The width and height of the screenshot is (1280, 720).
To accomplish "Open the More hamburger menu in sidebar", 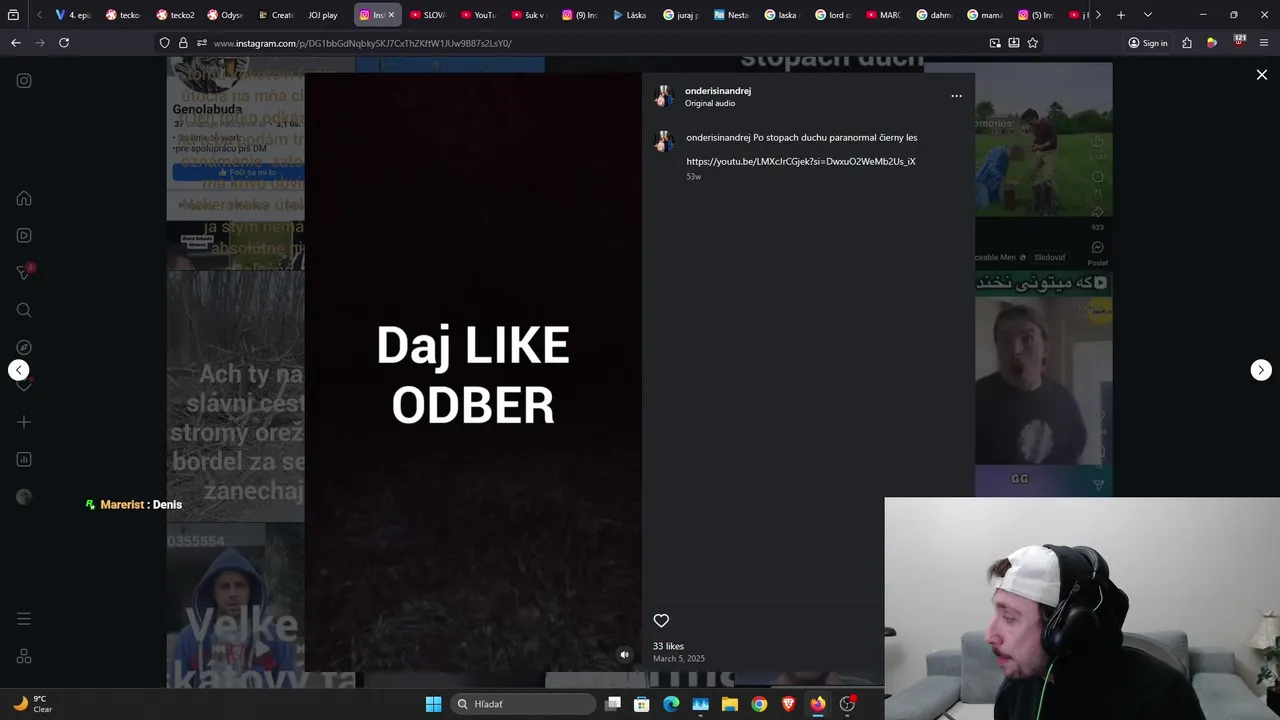I will coord(24,619).
